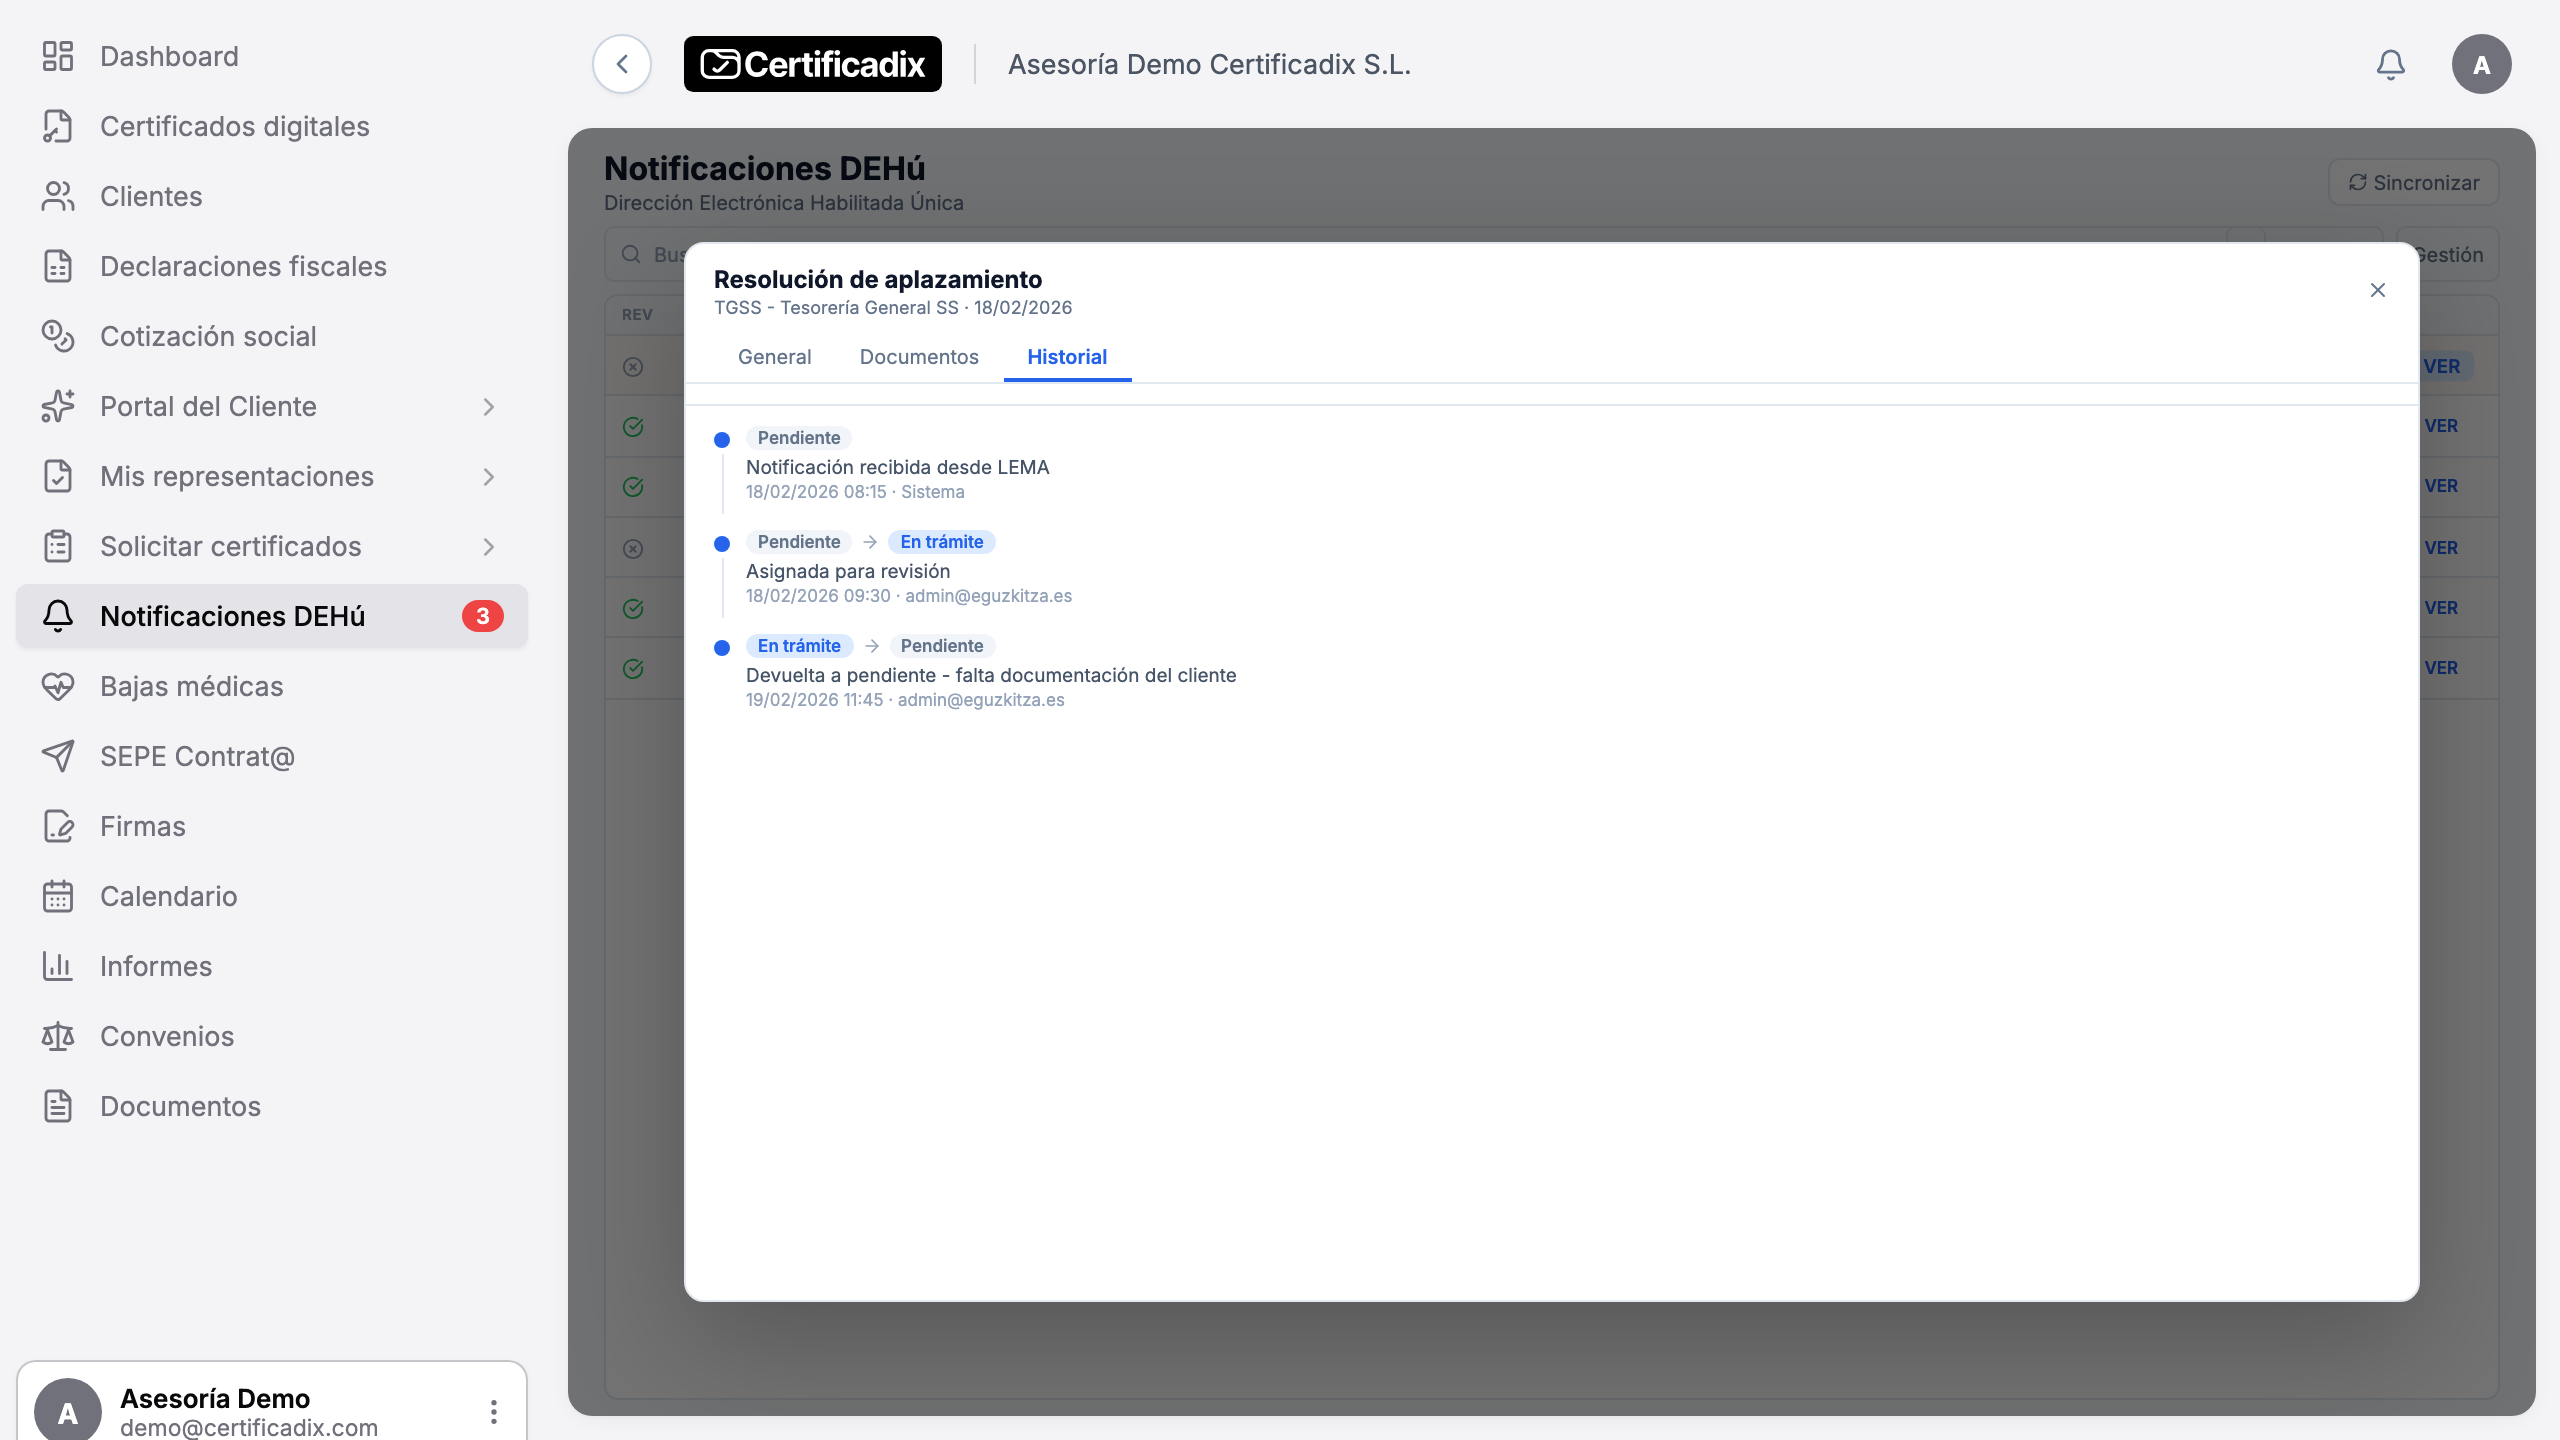Click timestamp 19/02/2026 11:45

click(815, 700)
